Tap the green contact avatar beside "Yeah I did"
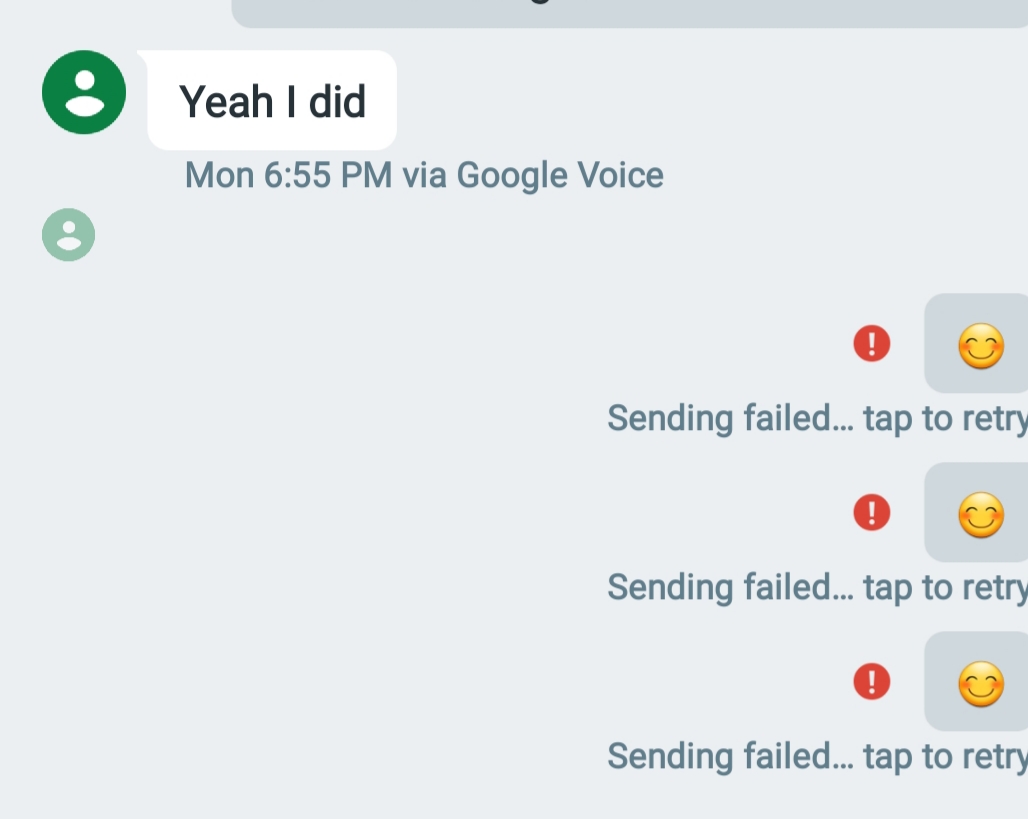 84,92
